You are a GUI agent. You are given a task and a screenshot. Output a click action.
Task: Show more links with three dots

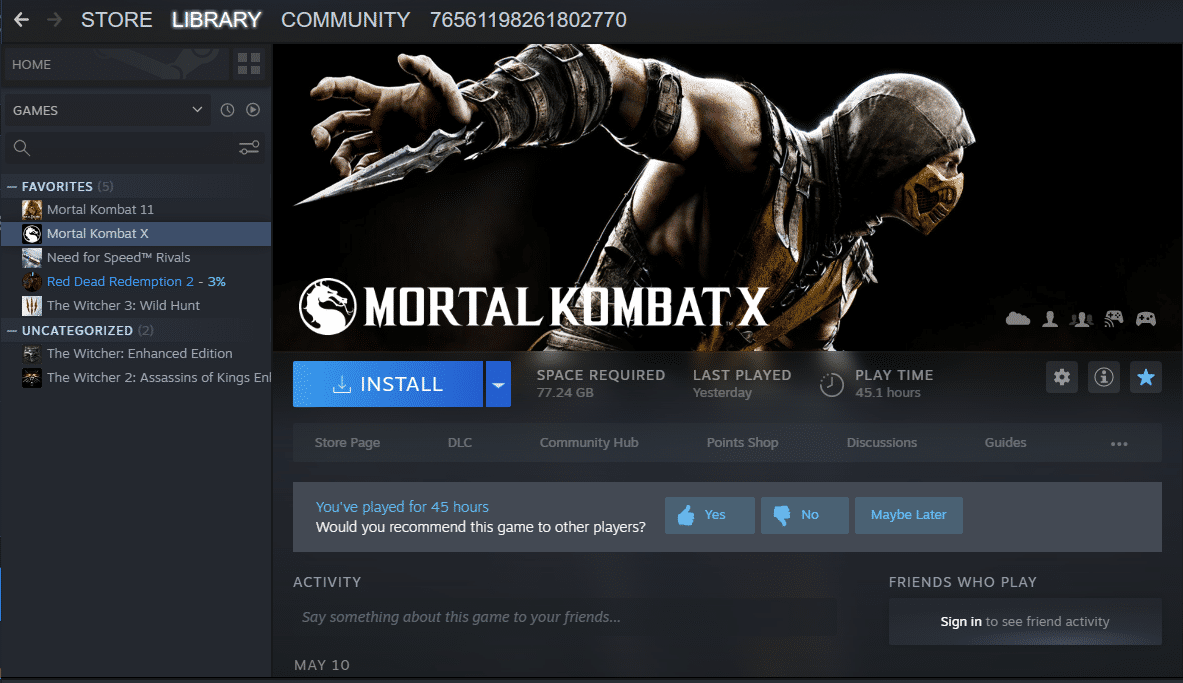pos(1119,444)
